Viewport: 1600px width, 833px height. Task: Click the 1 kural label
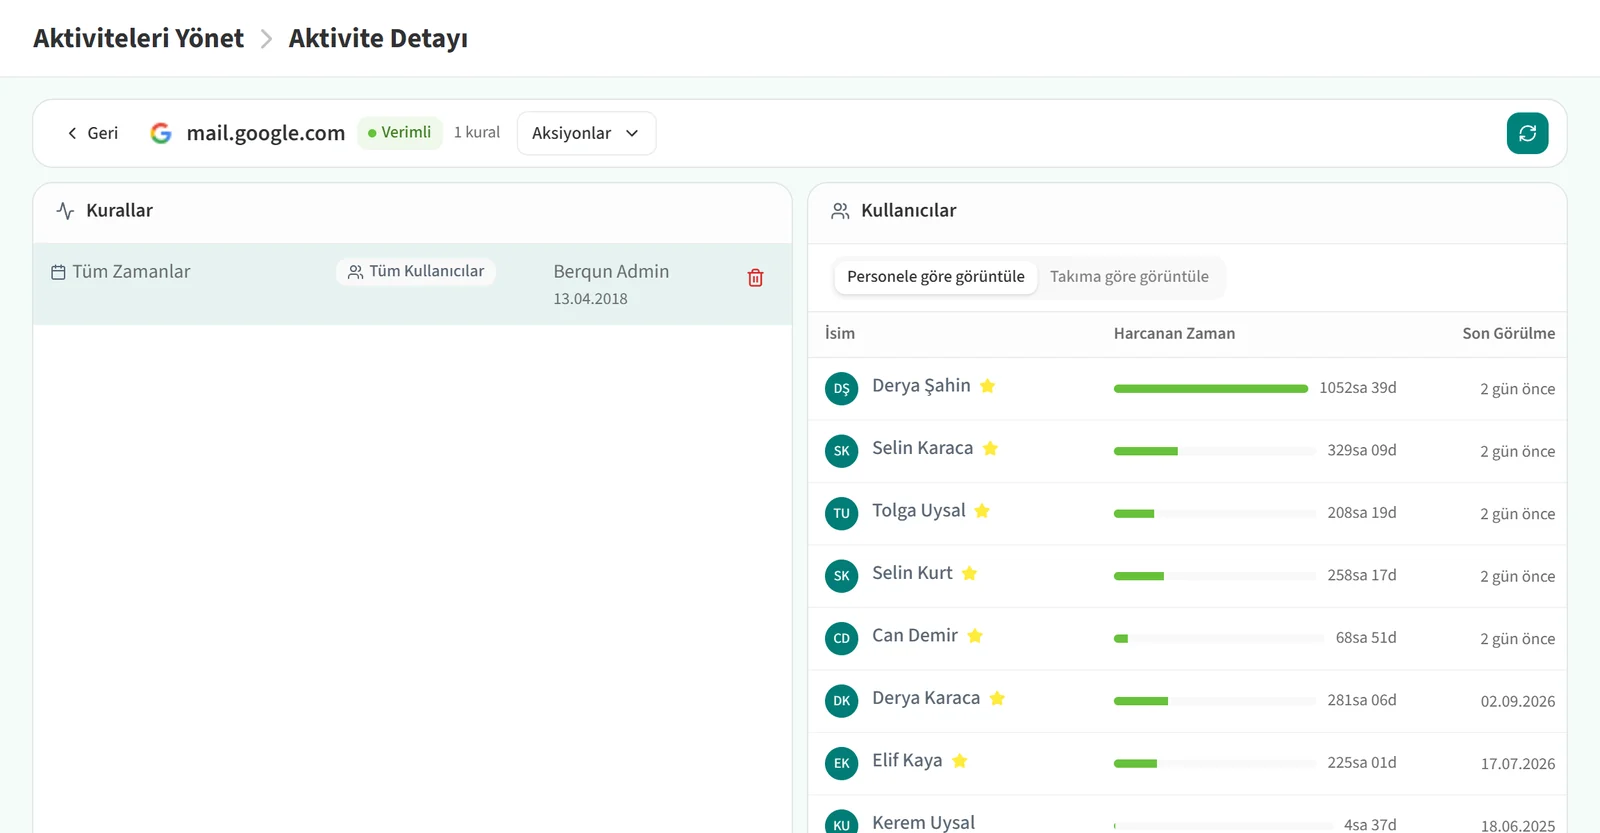(x=477, y=132)
